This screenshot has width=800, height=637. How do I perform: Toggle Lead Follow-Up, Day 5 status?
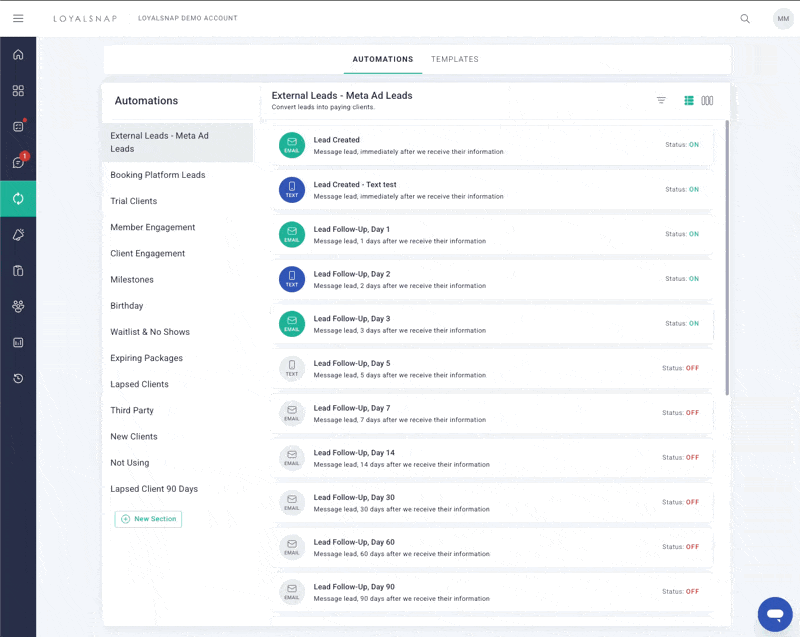[x=691, y=368]
